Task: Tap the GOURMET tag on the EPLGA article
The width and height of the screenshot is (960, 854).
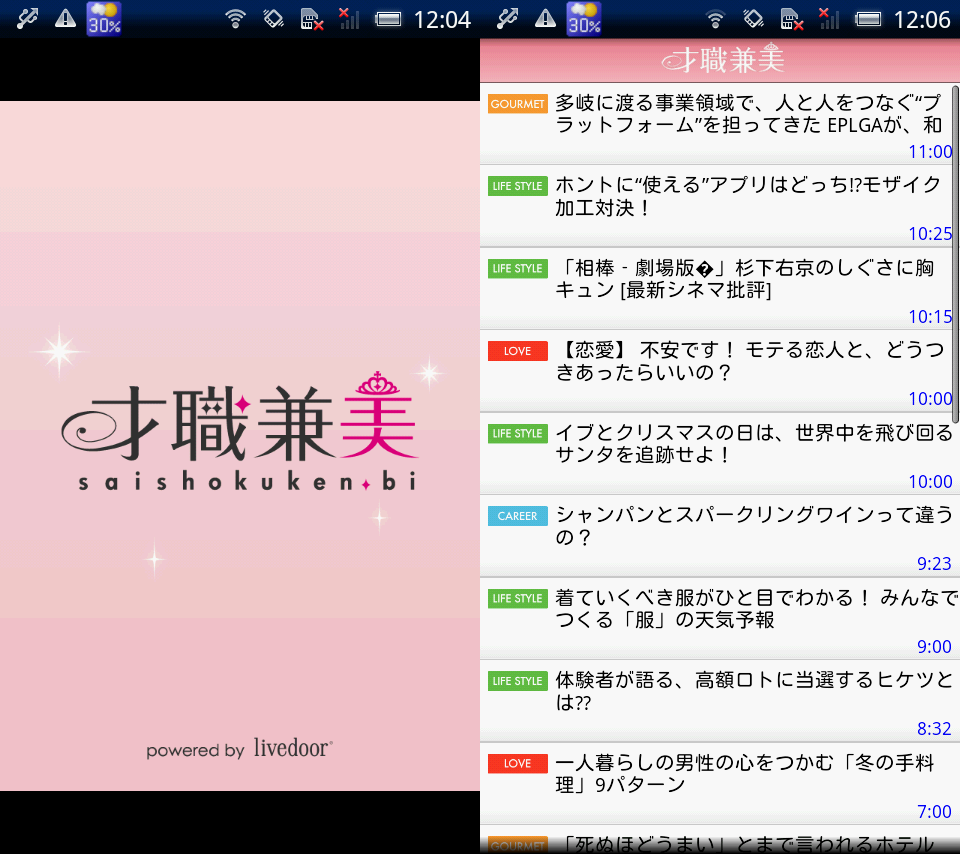Action: (x=517, y=103)
